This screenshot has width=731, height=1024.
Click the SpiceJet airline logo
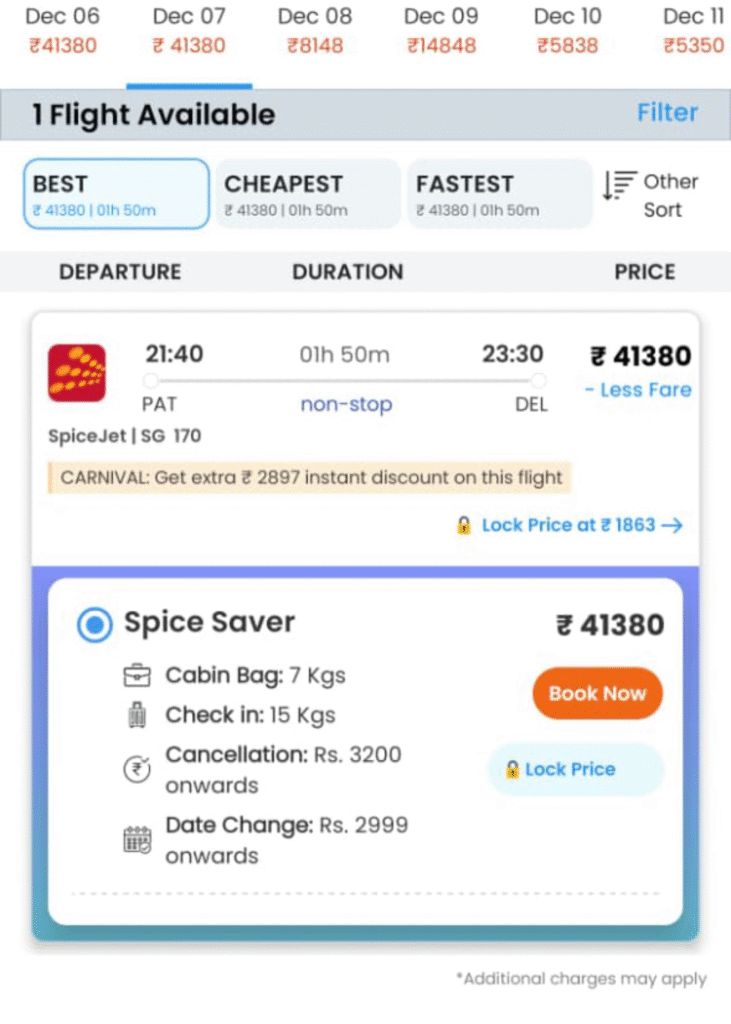pos(77,373)
